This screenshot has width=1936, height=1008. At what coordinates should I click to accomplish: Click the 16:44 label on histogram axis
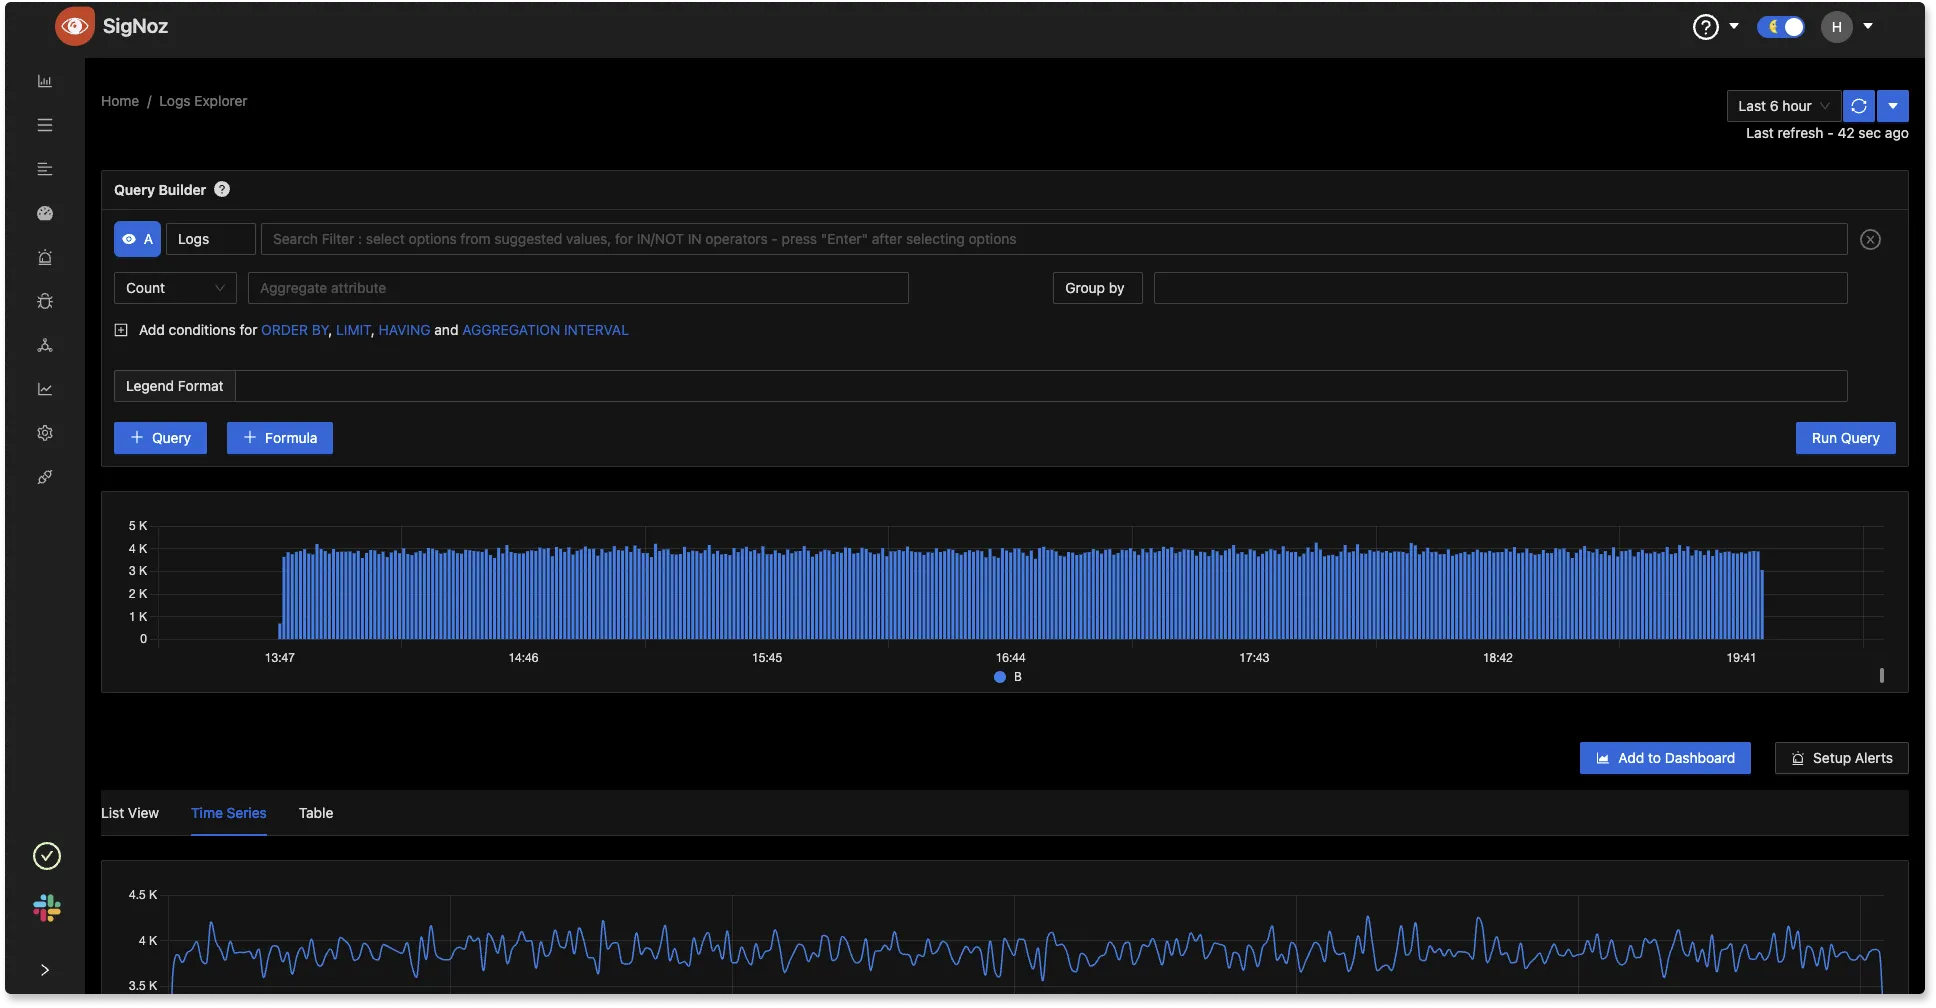click(x=1011, y=658)
